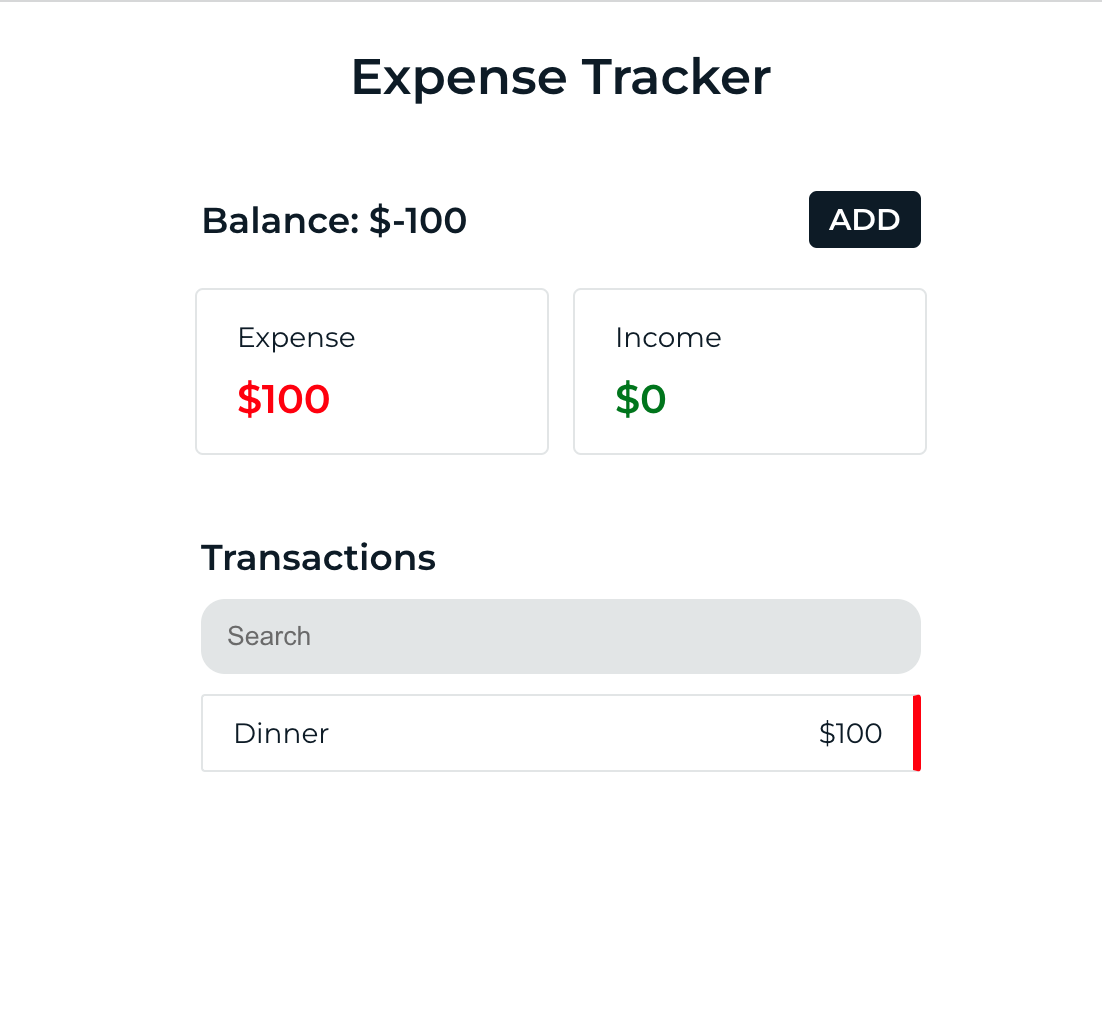Click the Expense label inside its card
The width and height of the screenshot is (1102, 1016).
click(x=296, y=338)
